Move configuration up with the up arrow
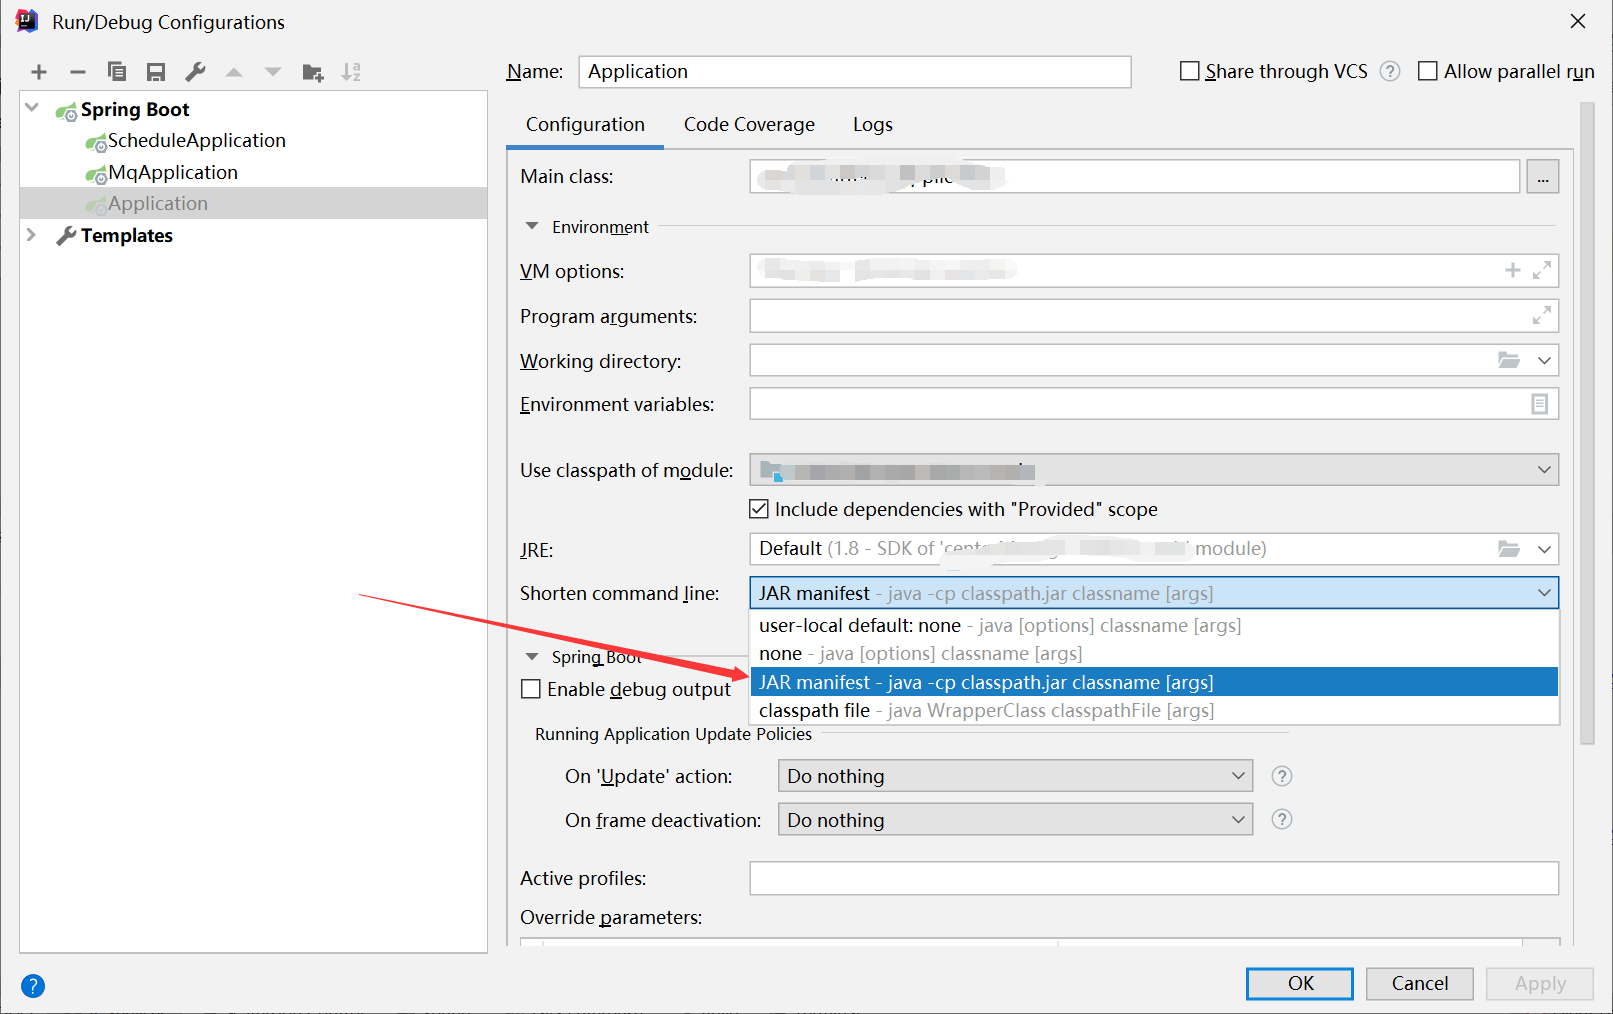This screenshot has height=1014, width=1613. [234, 72]
